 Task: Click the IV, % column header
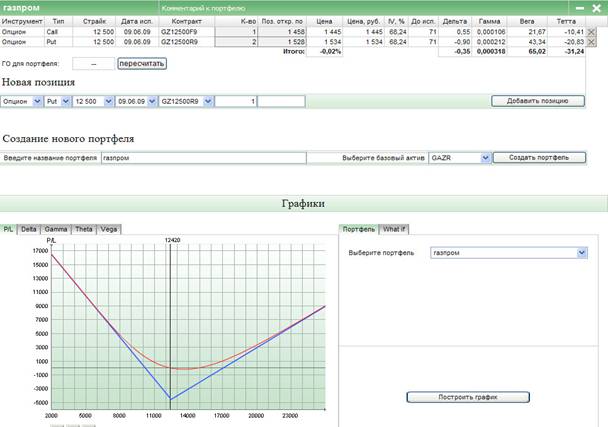point(396,21)
